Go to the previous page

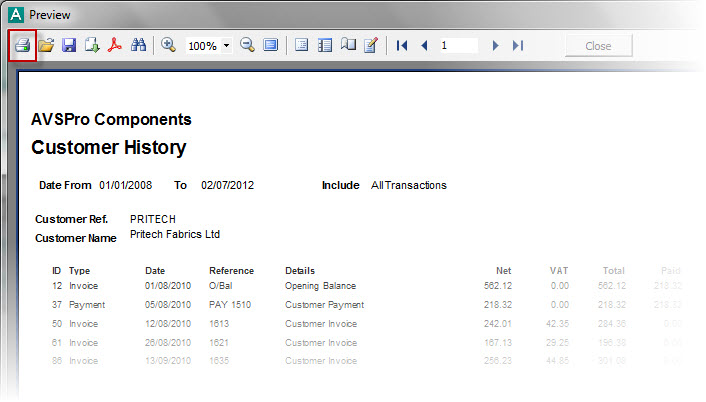coord(424,46)
